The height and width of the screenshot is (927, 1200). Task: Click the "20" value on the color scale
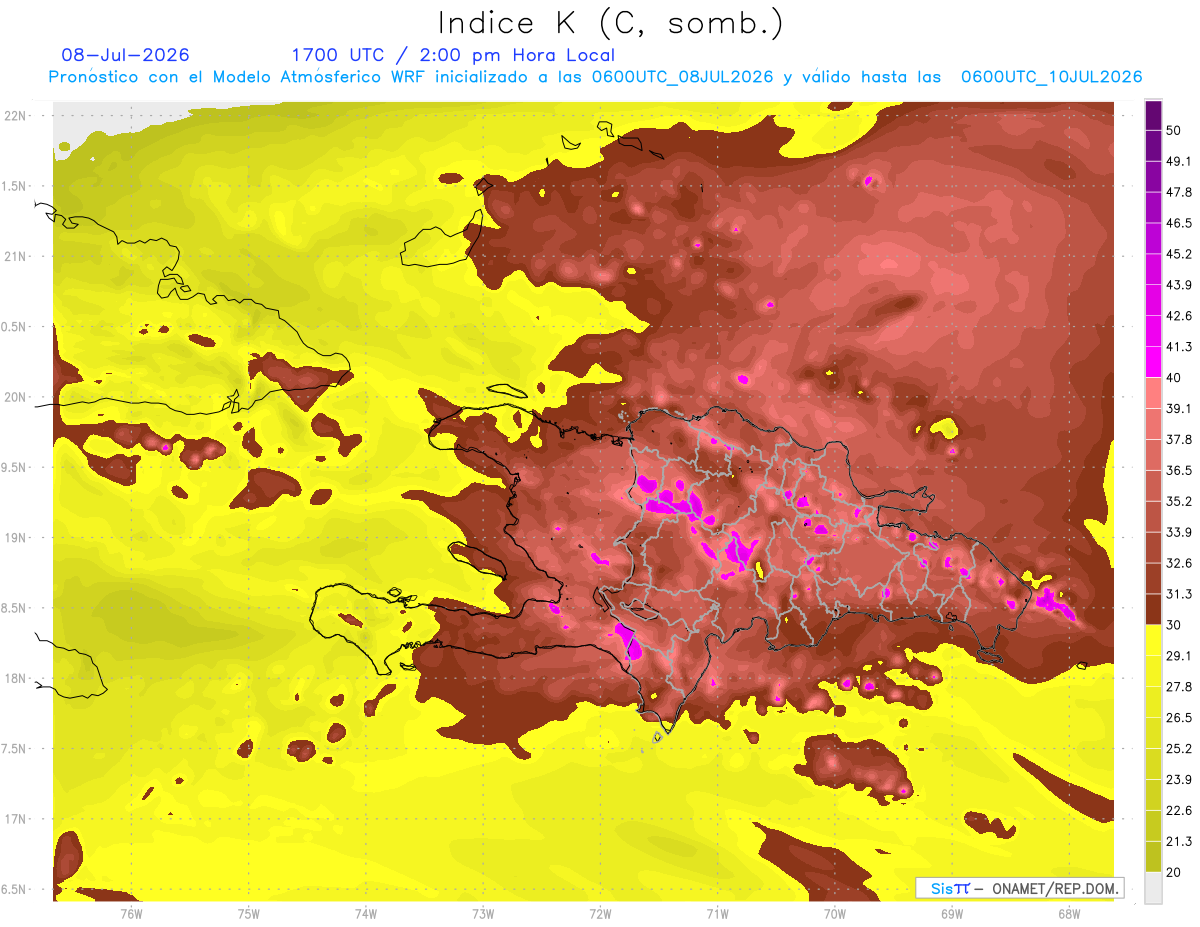pos(1174,872)
